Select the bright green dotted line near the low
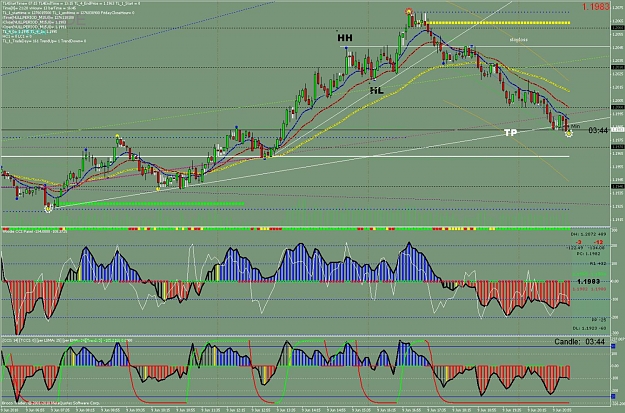The width and height of the screenshot is (625, 413). [151, 204]
